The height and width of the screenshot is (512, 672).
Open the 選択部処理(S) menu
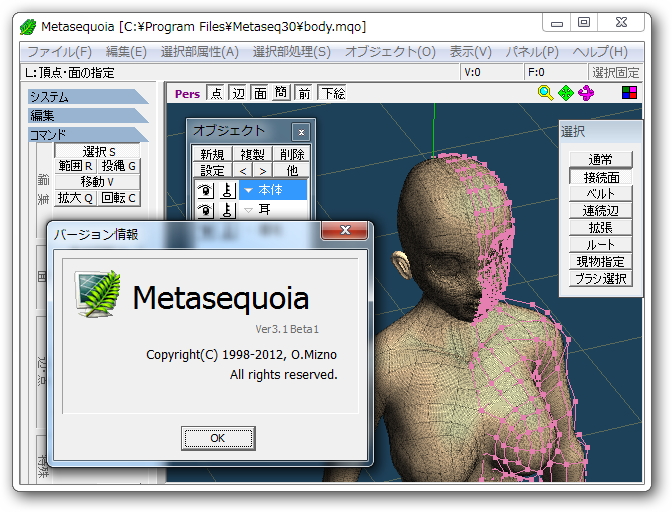pyautogui.click(x=291, y=52)
